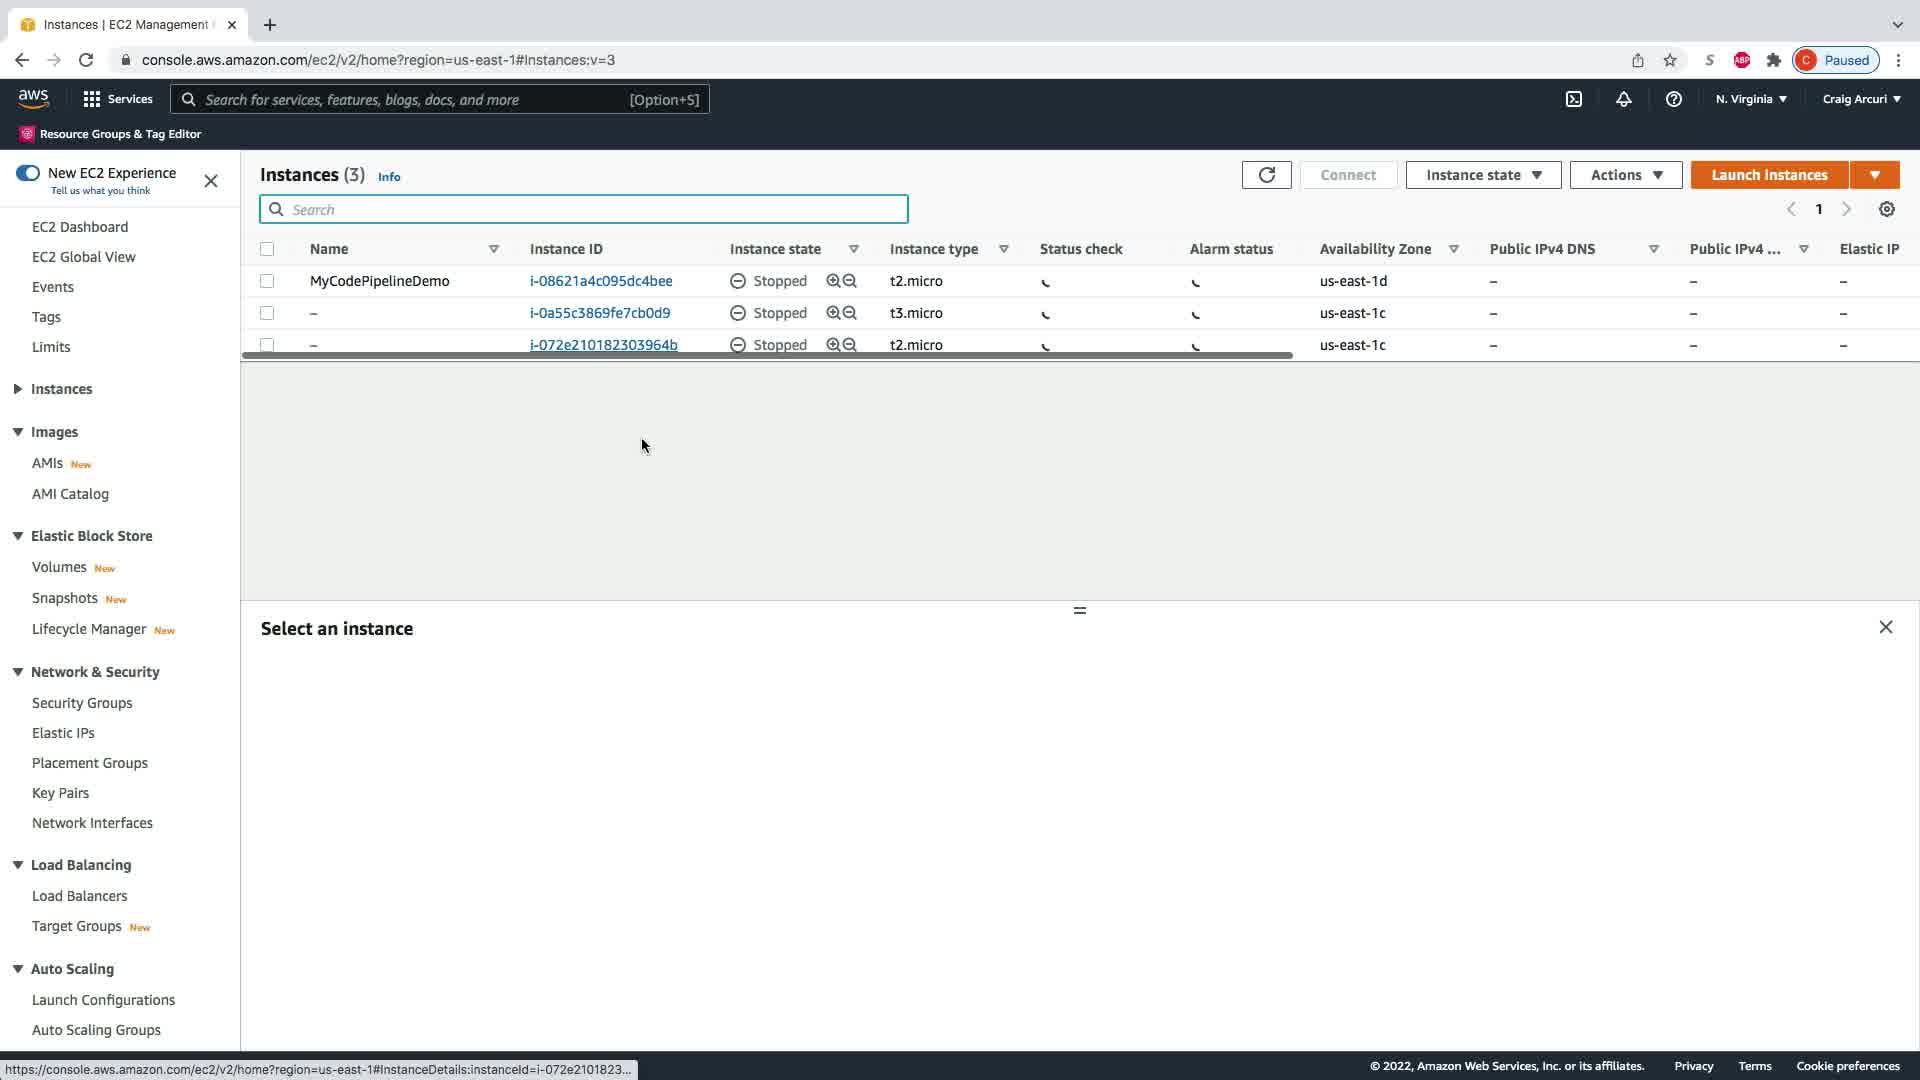Click zoom-in filter icon for MyCodePipelineDemo state
Viewport: 1920px width, 1080px height.
pos(833,281)
